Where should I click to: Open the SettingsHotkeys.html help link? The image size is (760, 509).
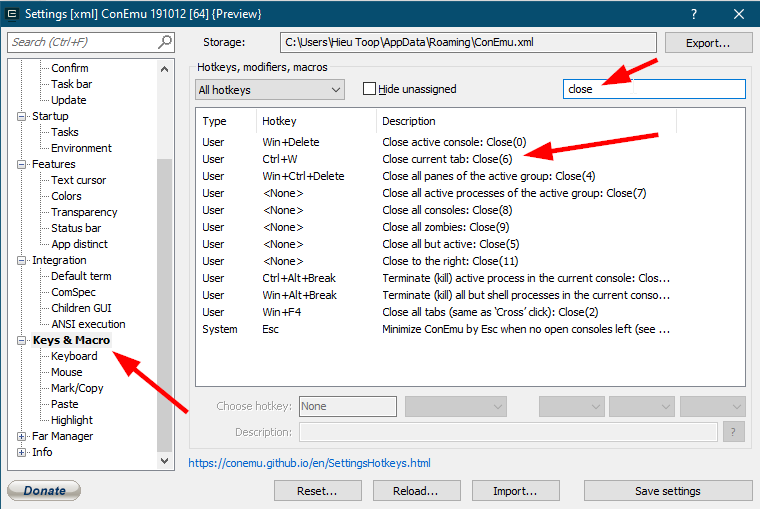pyautogui.click(x=310, y=463)
